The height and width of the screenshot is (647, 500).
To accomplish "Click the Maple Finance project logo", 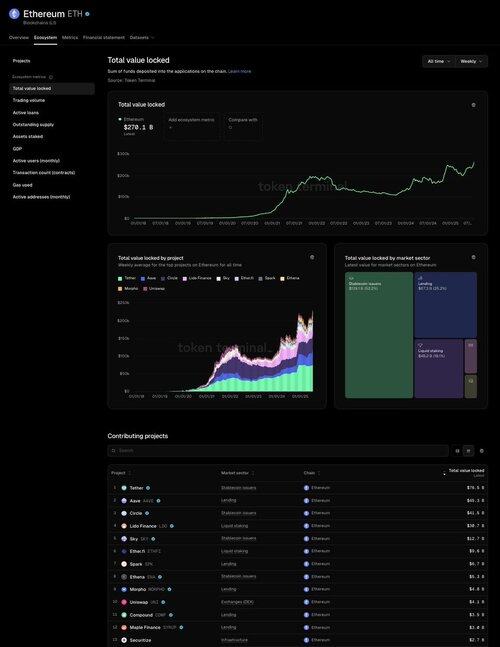I will [x=124, y=628].
